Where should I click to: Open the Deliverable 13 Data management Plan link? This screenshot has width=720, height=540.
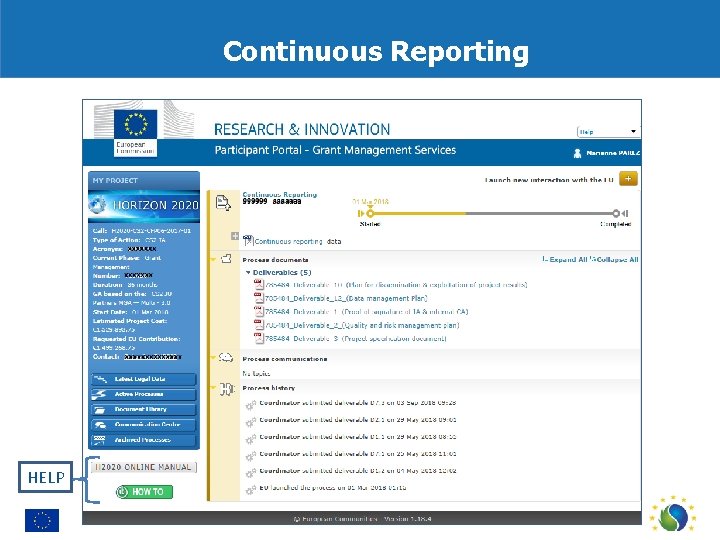[x=346, y=298]
